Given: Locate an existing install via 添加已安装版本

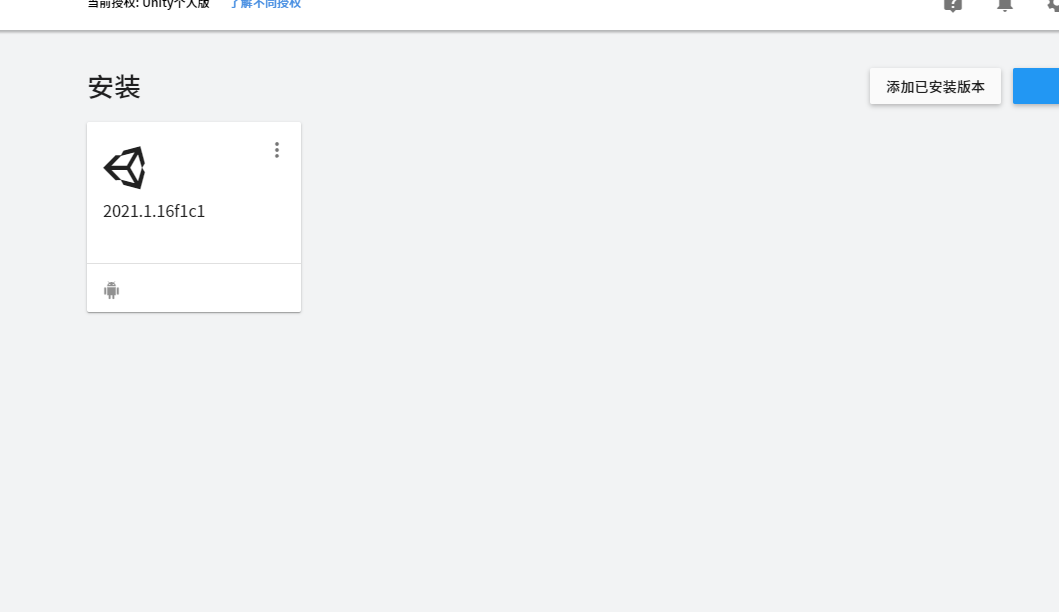Looking at the screenshot, I should [935, 86].
